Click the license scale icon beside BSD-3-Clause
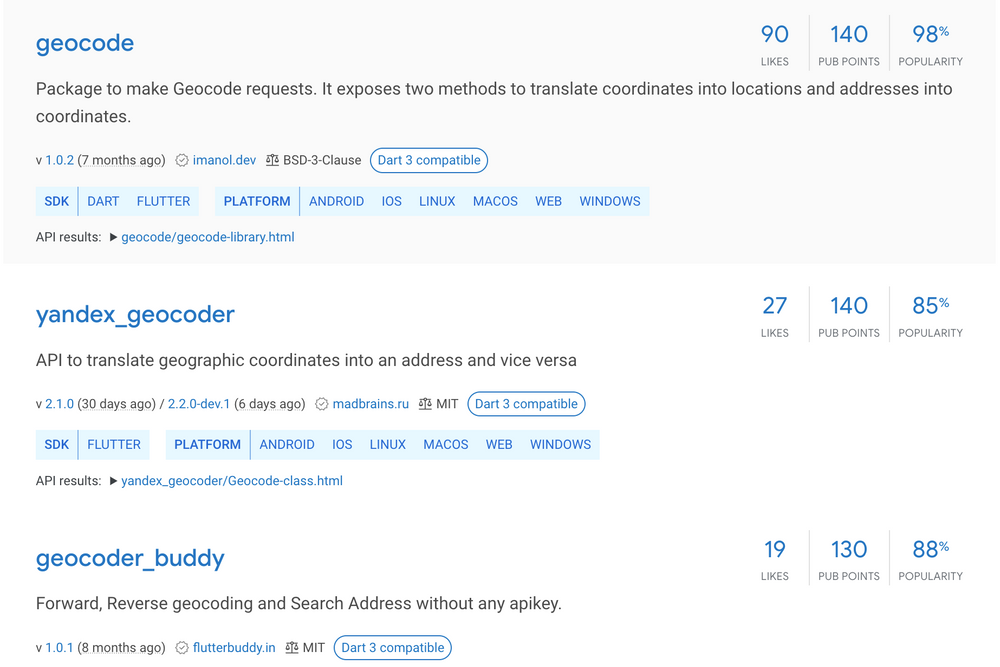The image size is (1000, 667). tap(272, 160)
